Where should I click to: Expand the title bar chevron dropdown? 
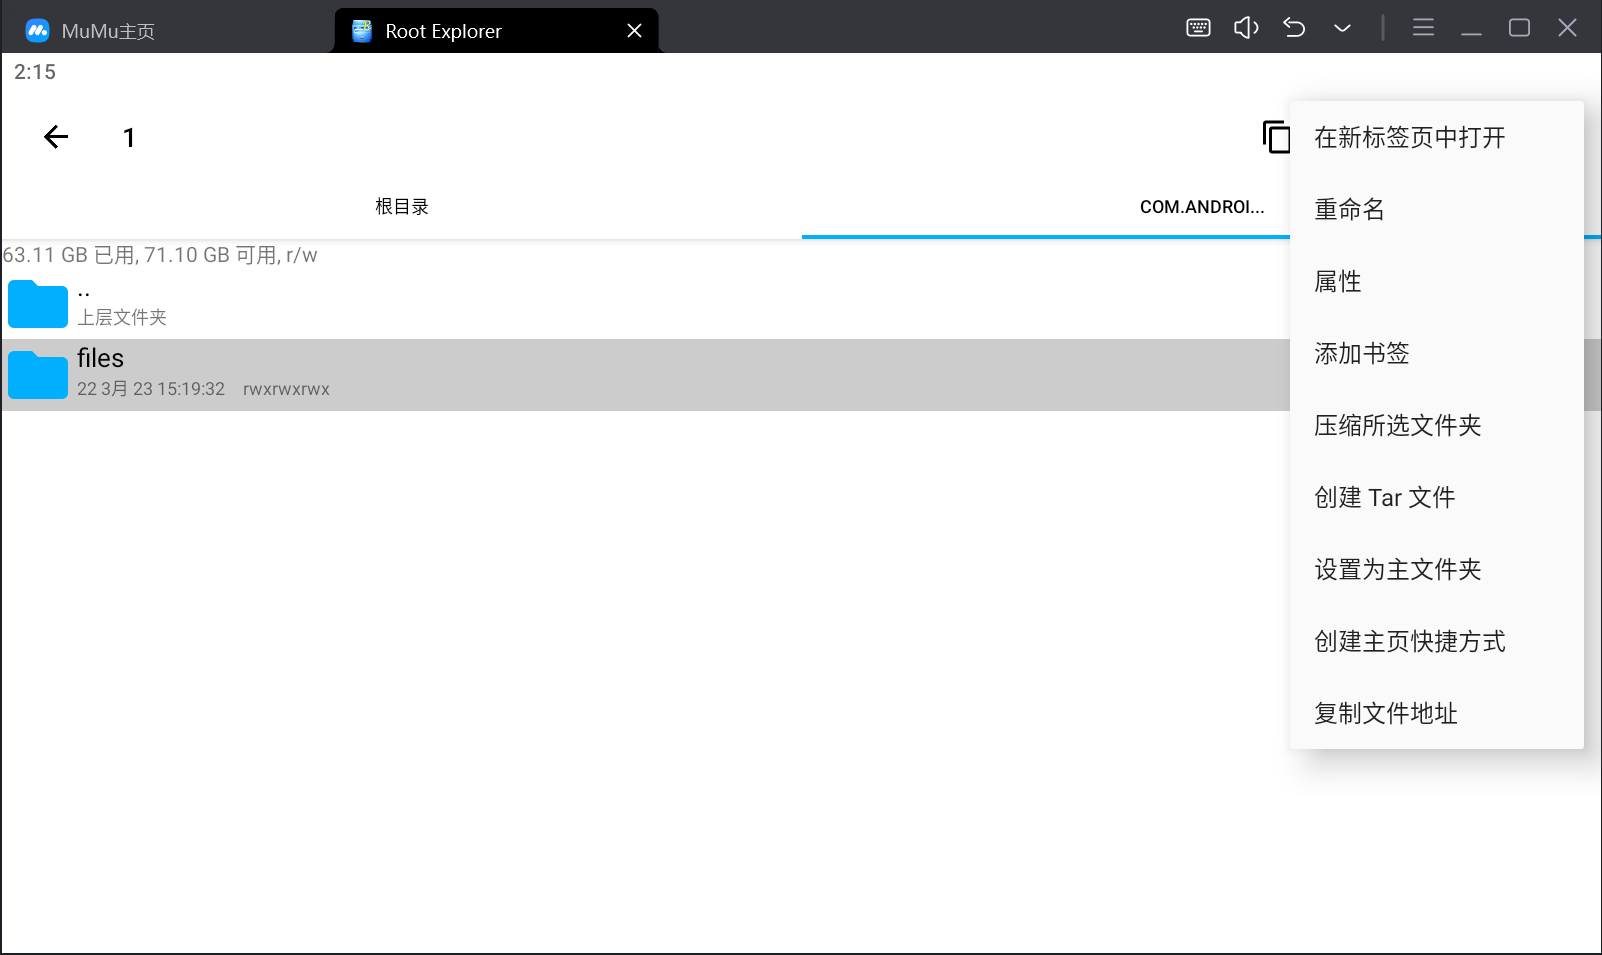pyautogui.click(x=1342, y=28)
